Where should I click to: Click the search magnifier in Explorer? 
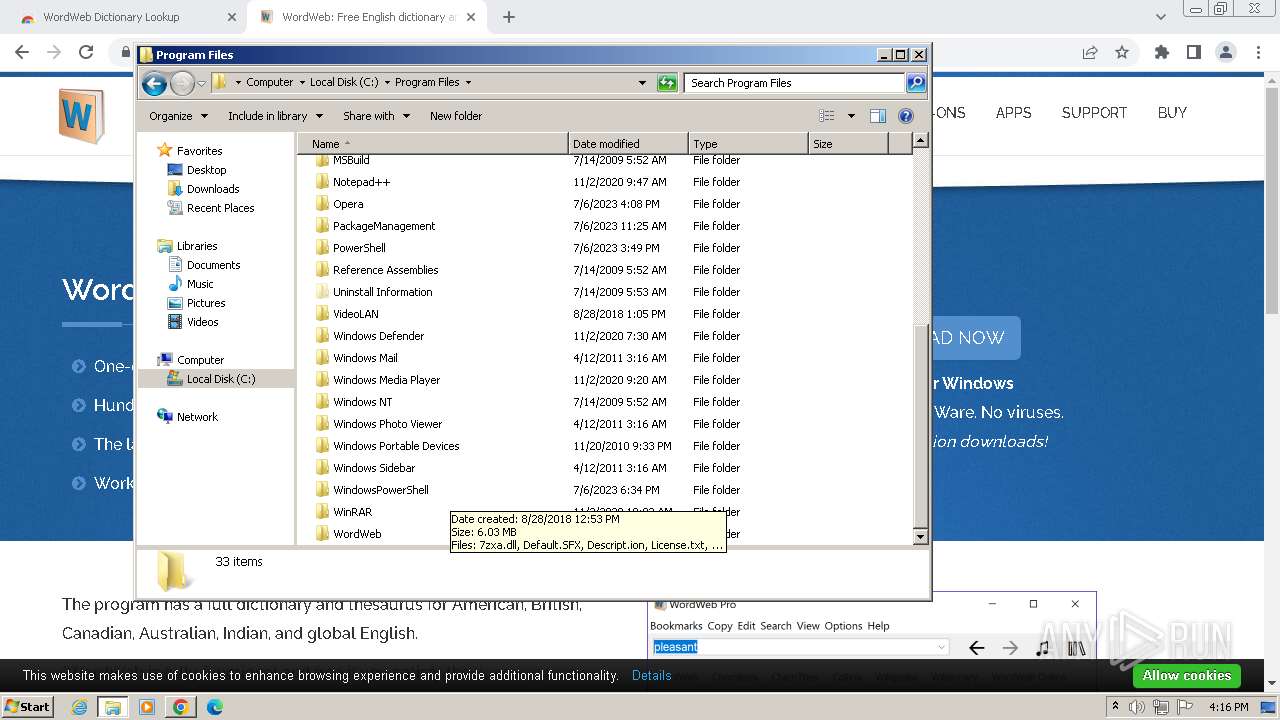(x=916, y=83)
